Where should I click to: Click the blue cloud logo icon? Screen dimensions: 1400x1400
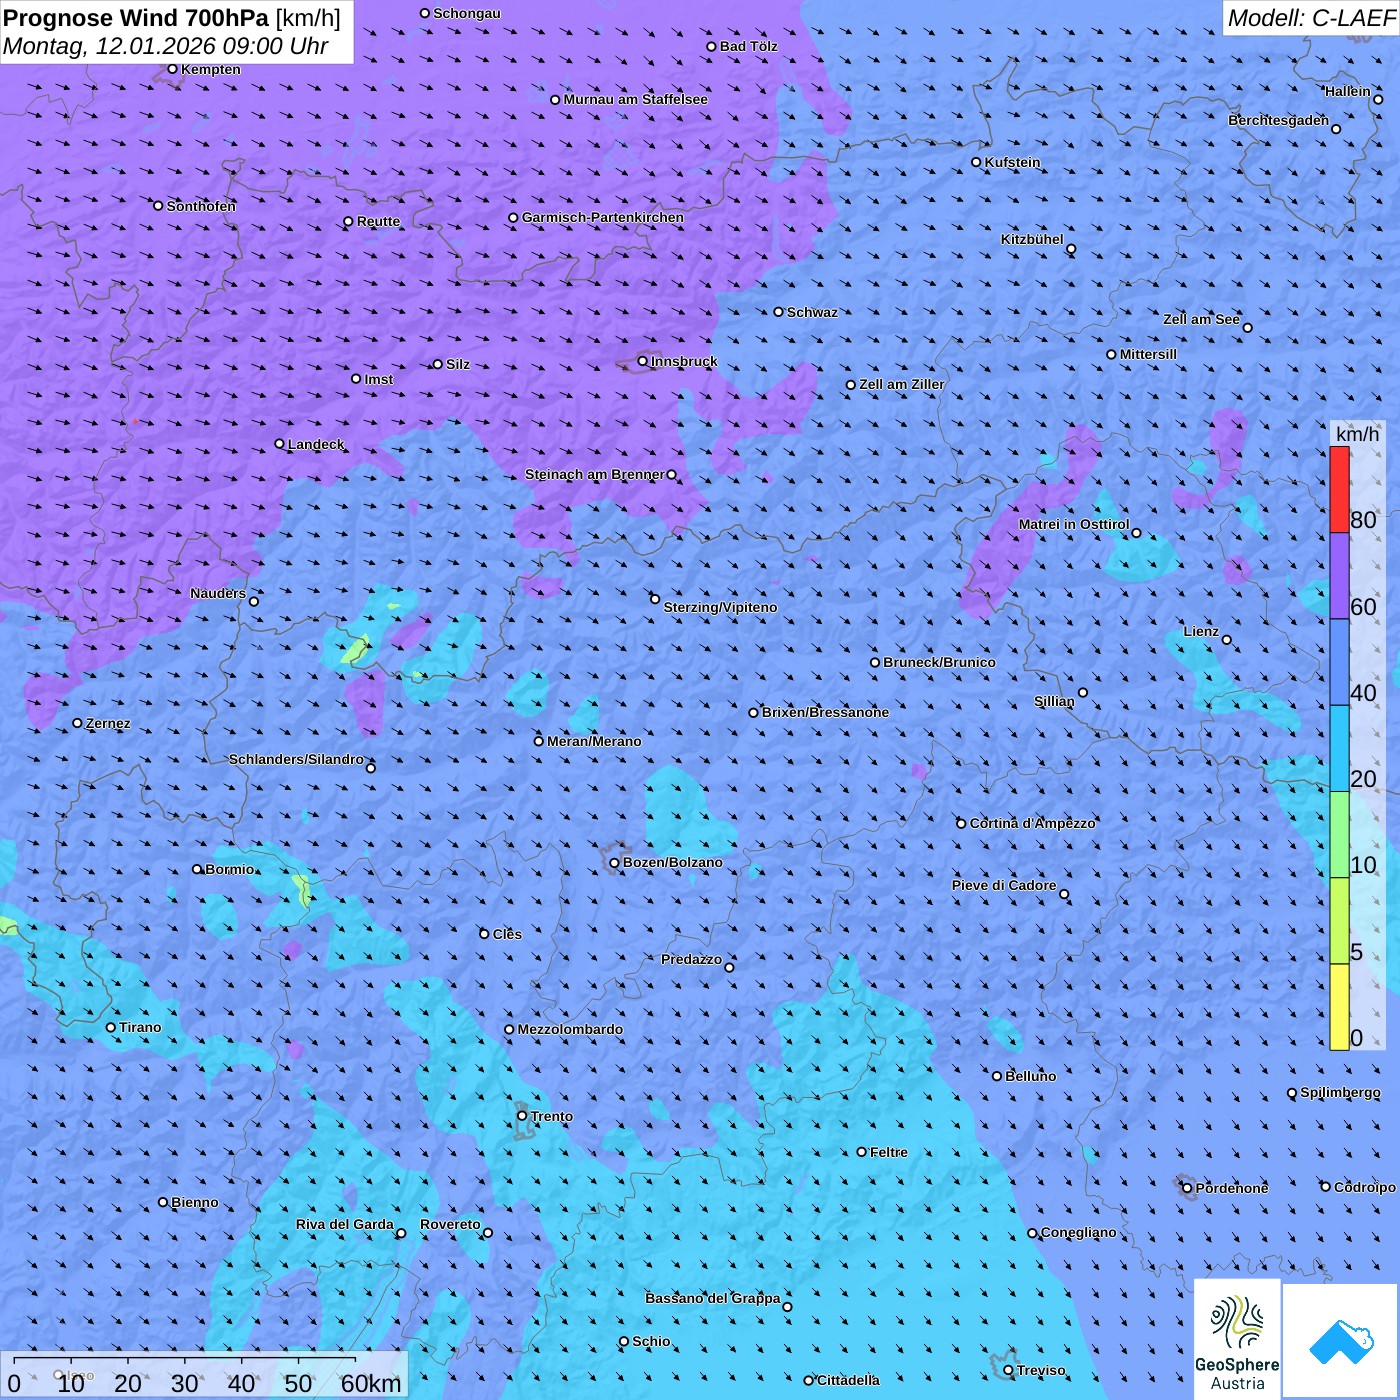coord(1340,1341)
